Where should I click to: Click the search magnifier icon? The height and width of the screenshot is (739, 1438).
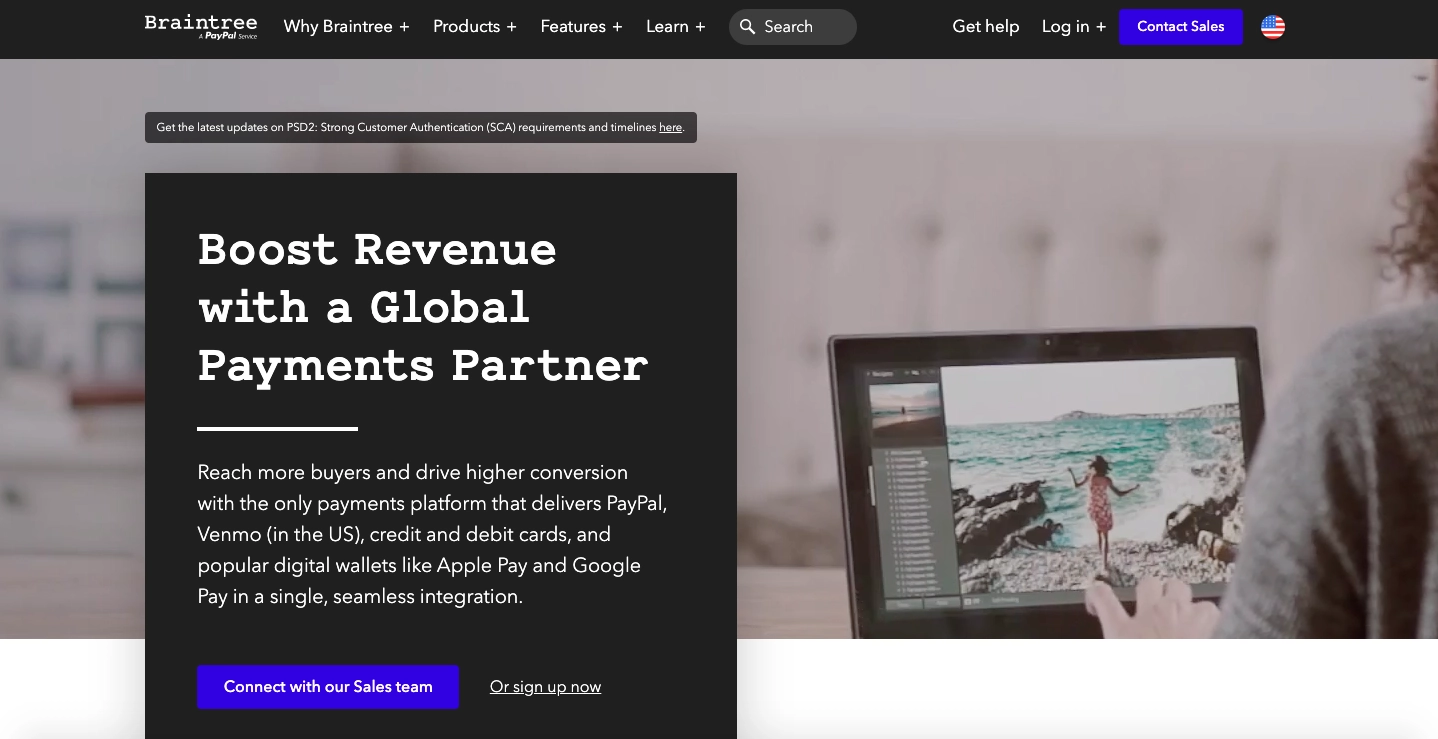tap(747, 27)
